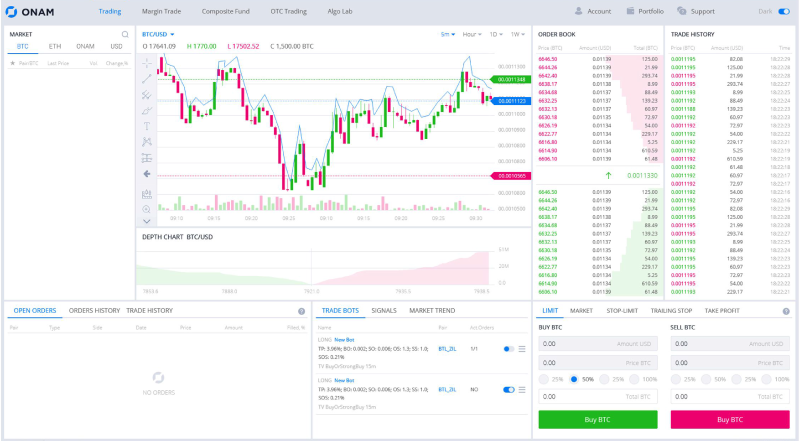The width and height of the screenshot is (800, 441).
Task: Open menu icon of first trade bot
Action: [x=522, y=349]
